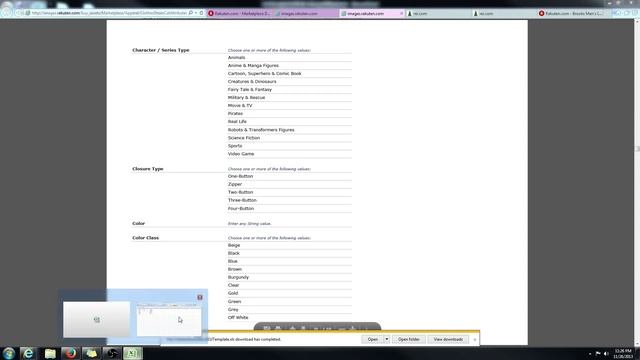The image size is (640, 360).
Task: Click the 'Black' color value
Action: point(234,253)
